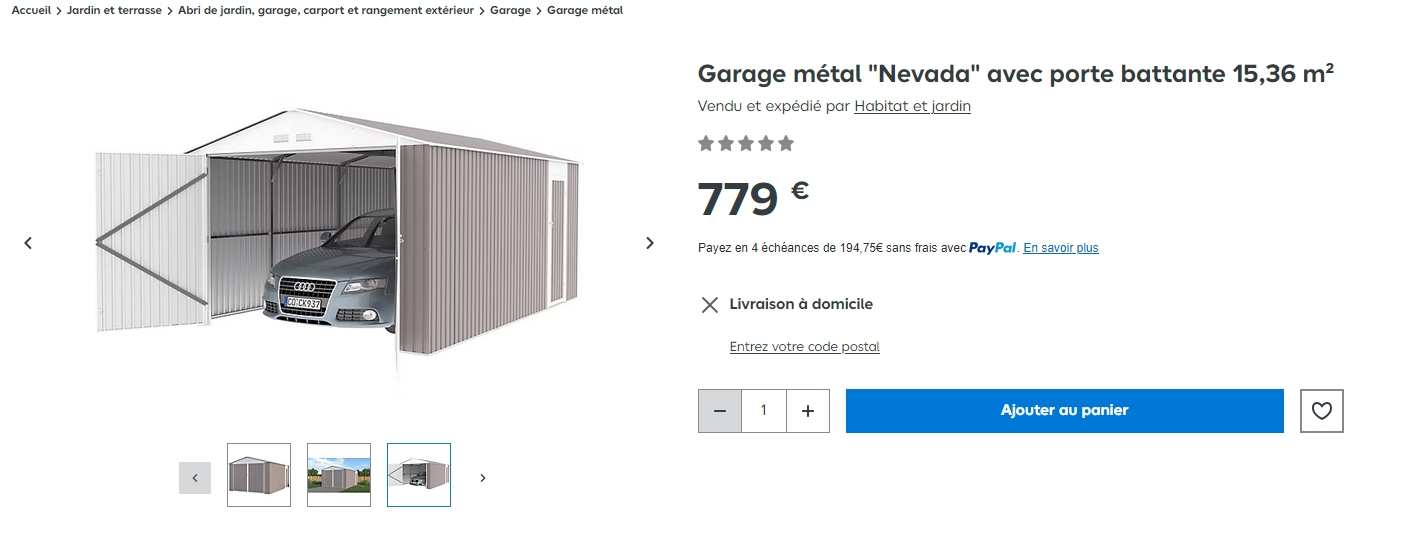Decrease quantity with minus button
1409x545 pixels.
pyautogui.click(x=720, y=411)
